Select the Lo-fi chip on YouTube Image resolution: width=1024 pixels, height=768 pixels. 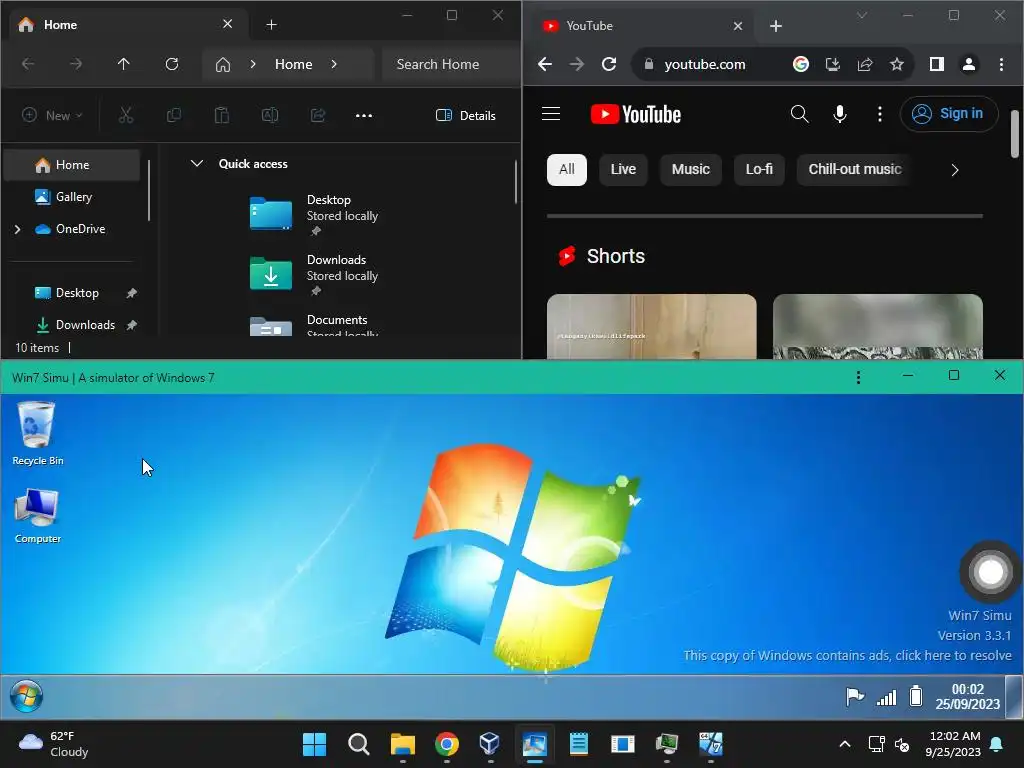click(759, 170)
